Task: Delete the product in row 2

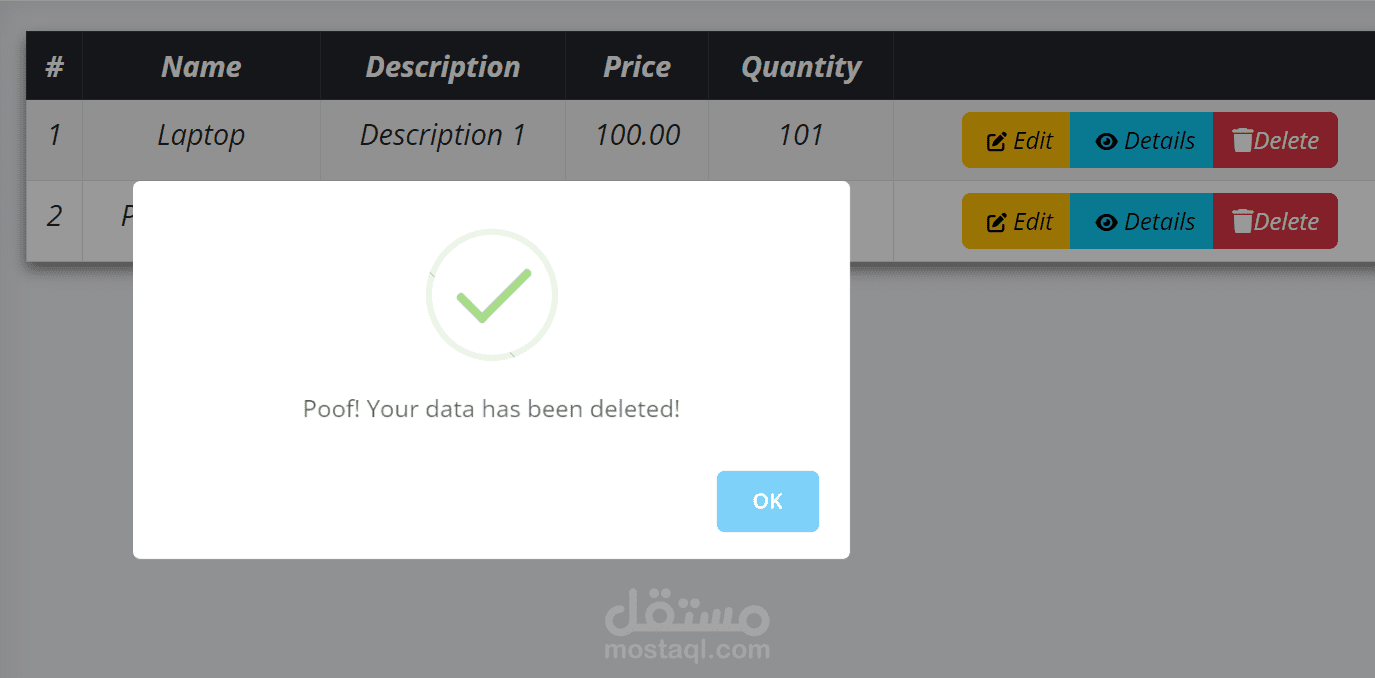Action: 1275,221
